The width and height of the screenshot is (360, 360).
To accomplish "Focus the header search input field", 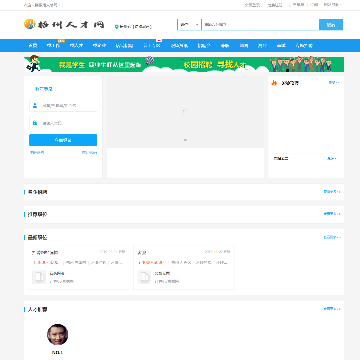I will coord(260,25).
